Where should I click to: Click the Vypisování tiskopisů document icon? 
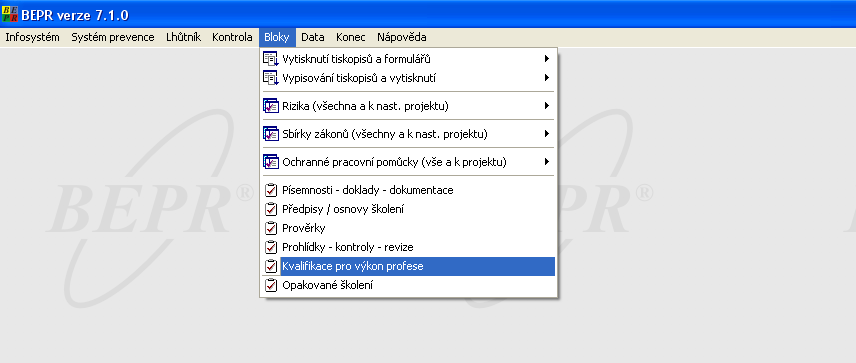point(271,78)
